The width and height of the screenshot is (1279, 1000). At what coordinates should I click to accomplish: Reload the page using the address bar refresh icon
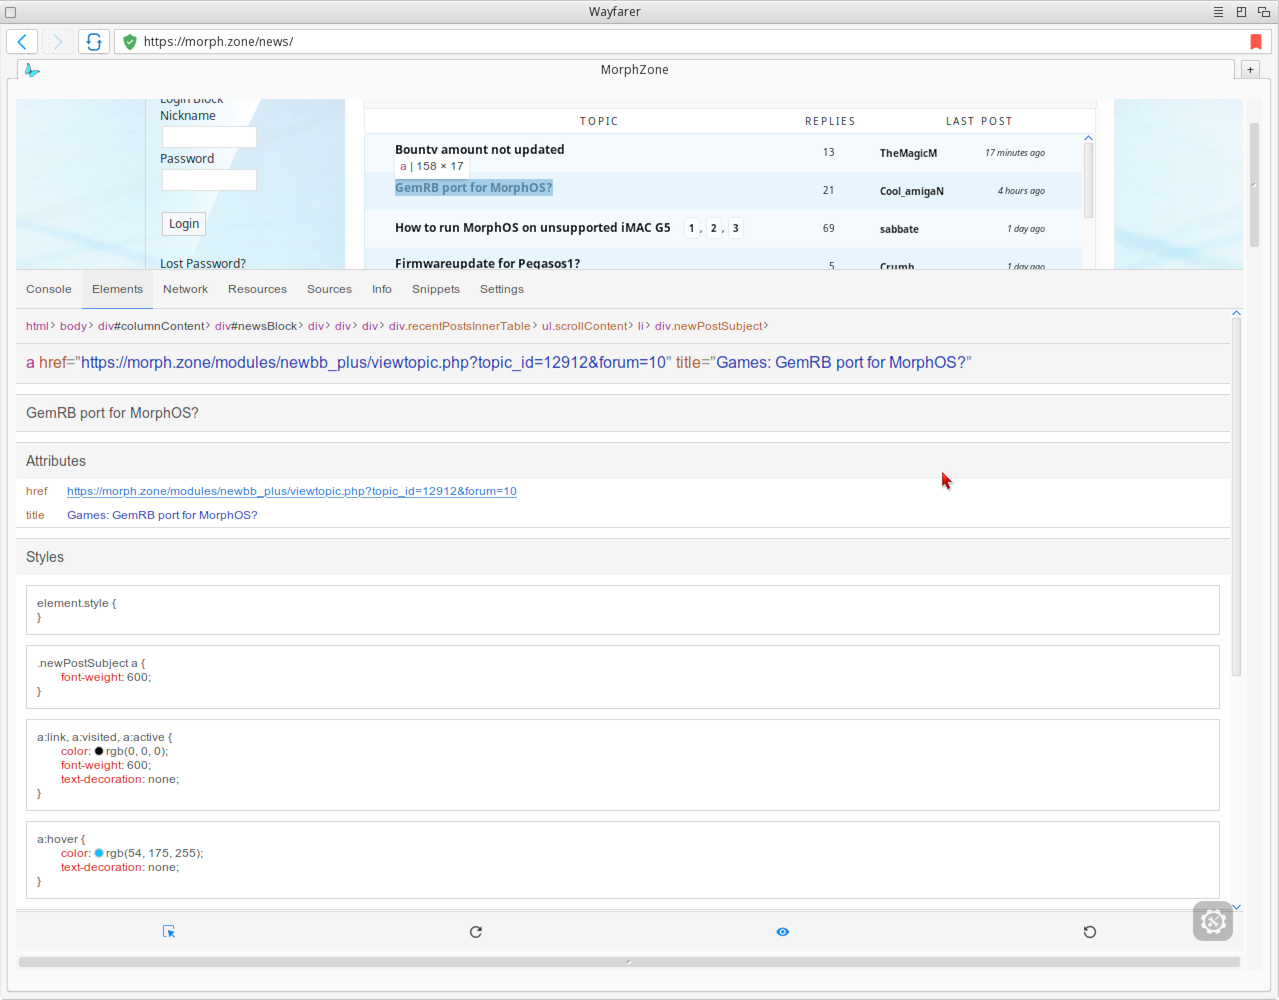click(93, 42)
